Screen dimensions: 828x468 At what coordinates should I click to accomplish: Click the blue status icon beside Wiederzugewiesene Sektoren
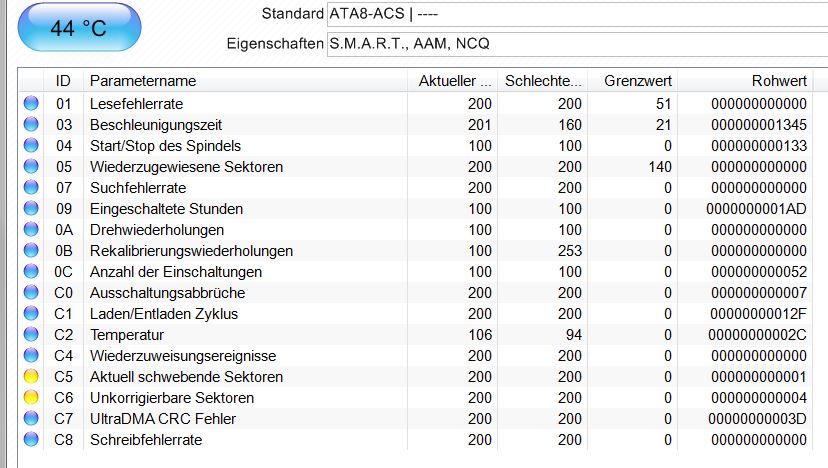point(30,167)
